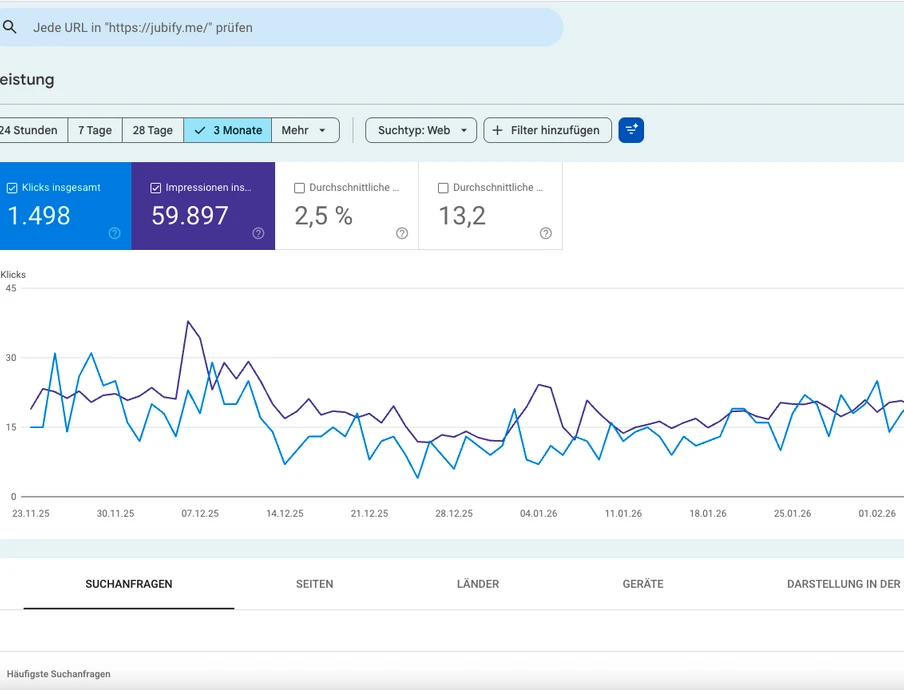Image resolution: width=904 pixels, height=690 pixels.
Task: Click the help icon on the Position card
Action: [x=545, y=233]
